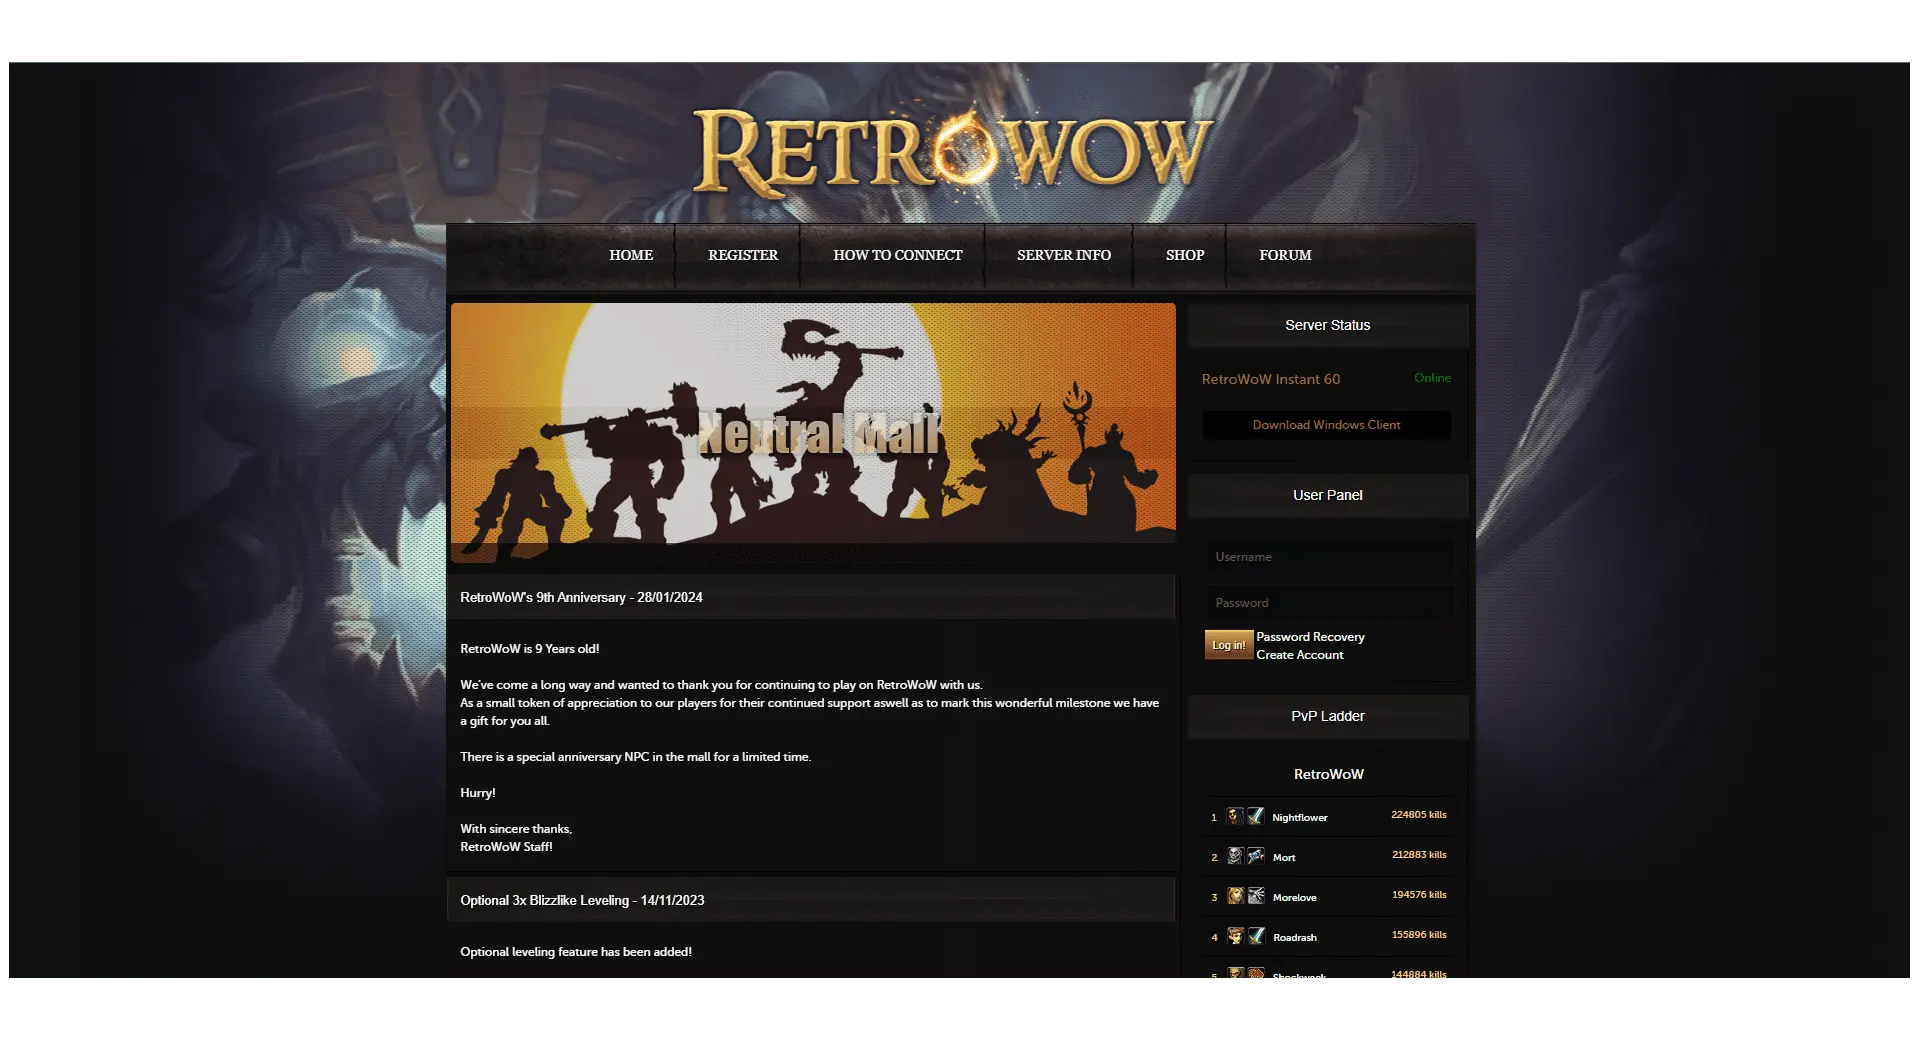The height and width of the screenshot is (1040, 1920).
Task: Click the Password input field
Action: click(x=1329, y=603)
